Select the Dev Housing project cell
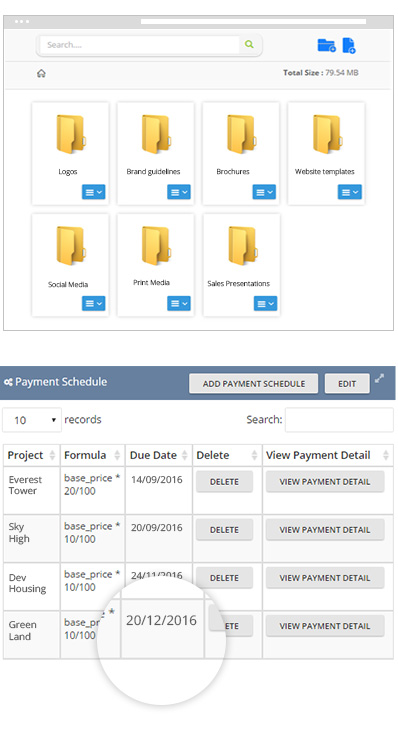Image resolution: width=398 pixels, height=733 pixels. [31, 587]
